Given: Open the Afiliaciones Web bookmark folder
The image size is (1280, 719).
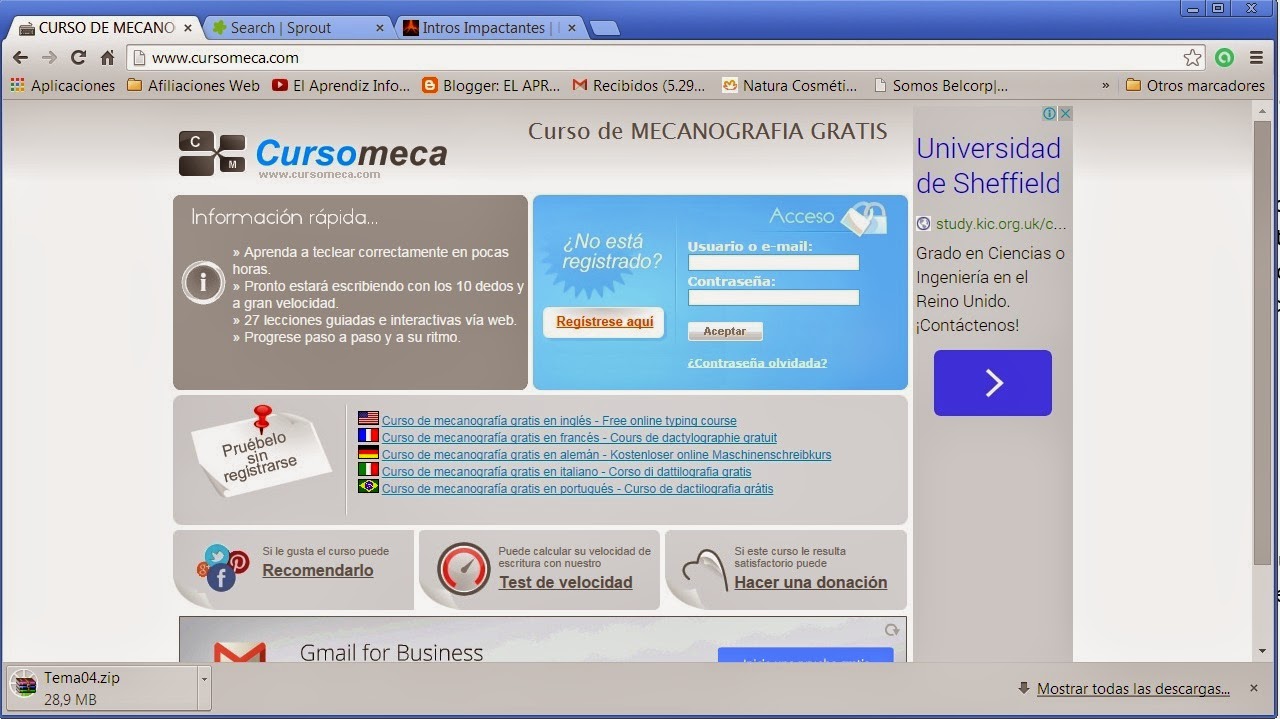Looking at the screenshot, I should click(x=194, y=86).
